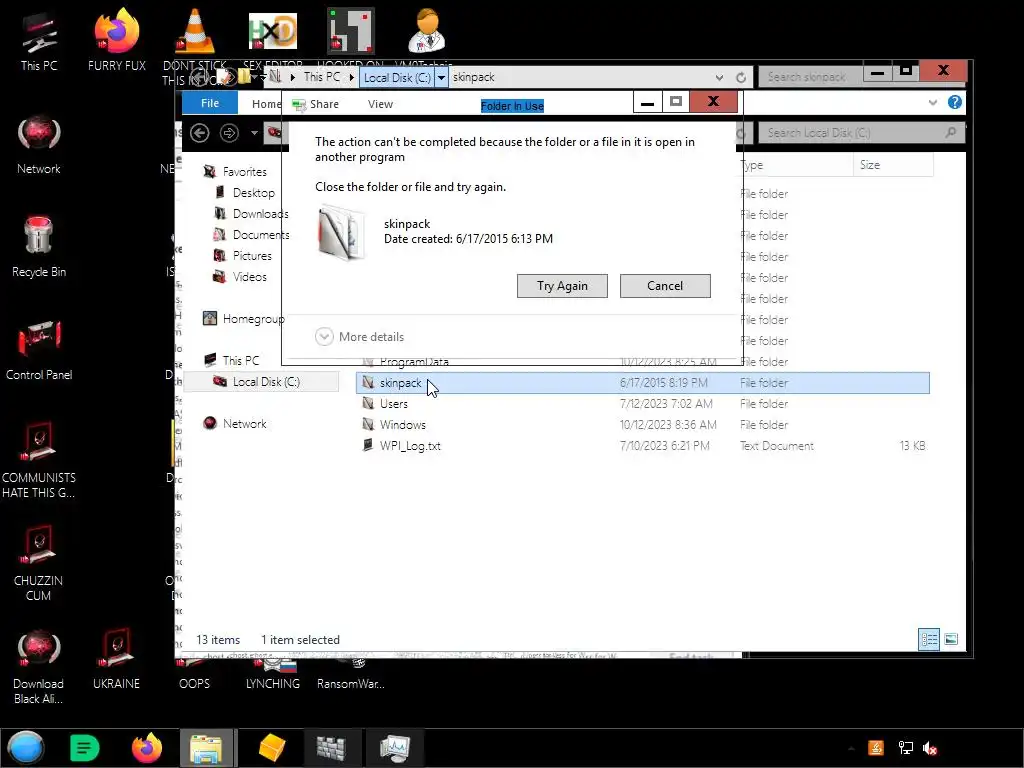Open system monitor taskbar icon
The height and width of the screenshot is (768, 1024).
[x=394, y=748]
